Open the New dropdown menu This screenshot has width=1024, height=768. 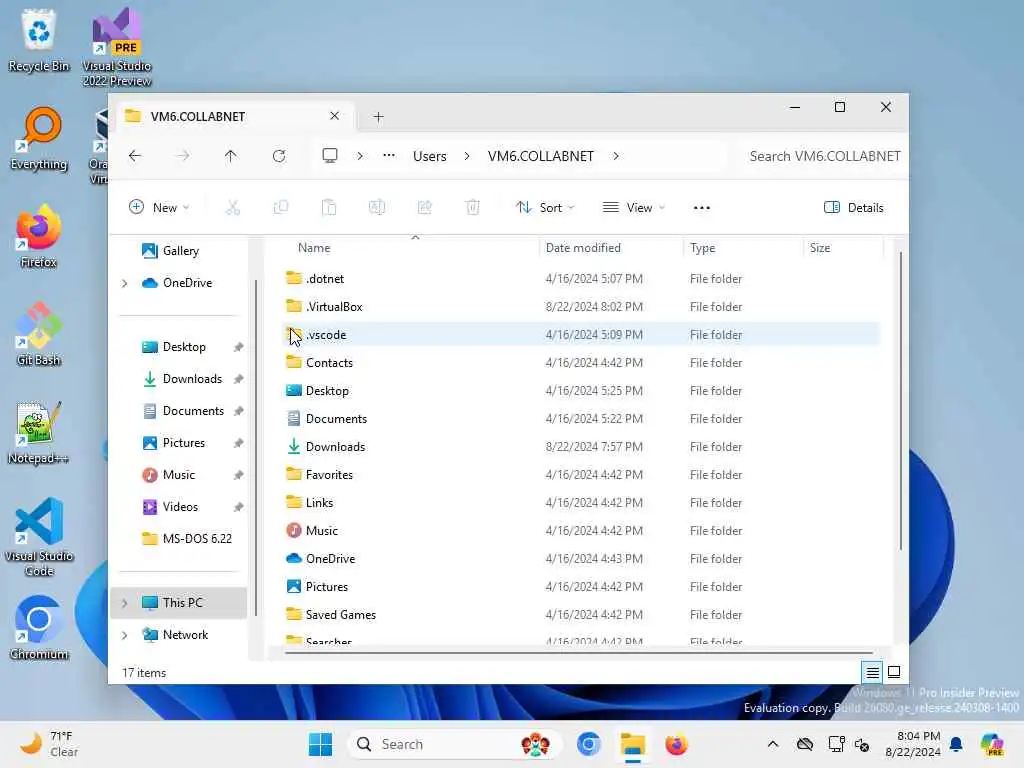pyautogui.click(x=159, y=208)
